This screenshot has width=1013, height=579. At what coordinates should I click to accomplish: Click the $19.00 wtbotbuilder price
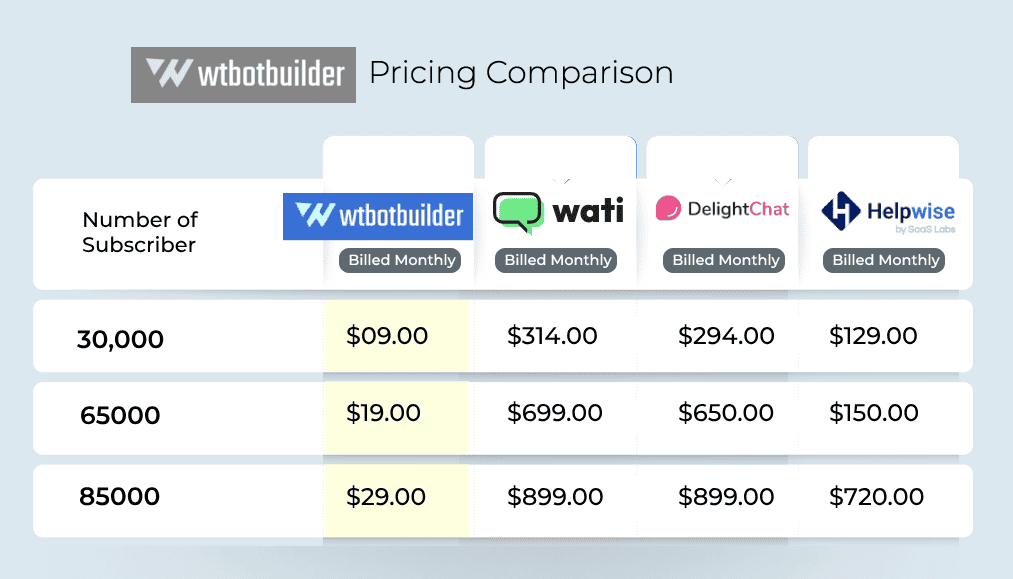(386, 412)
